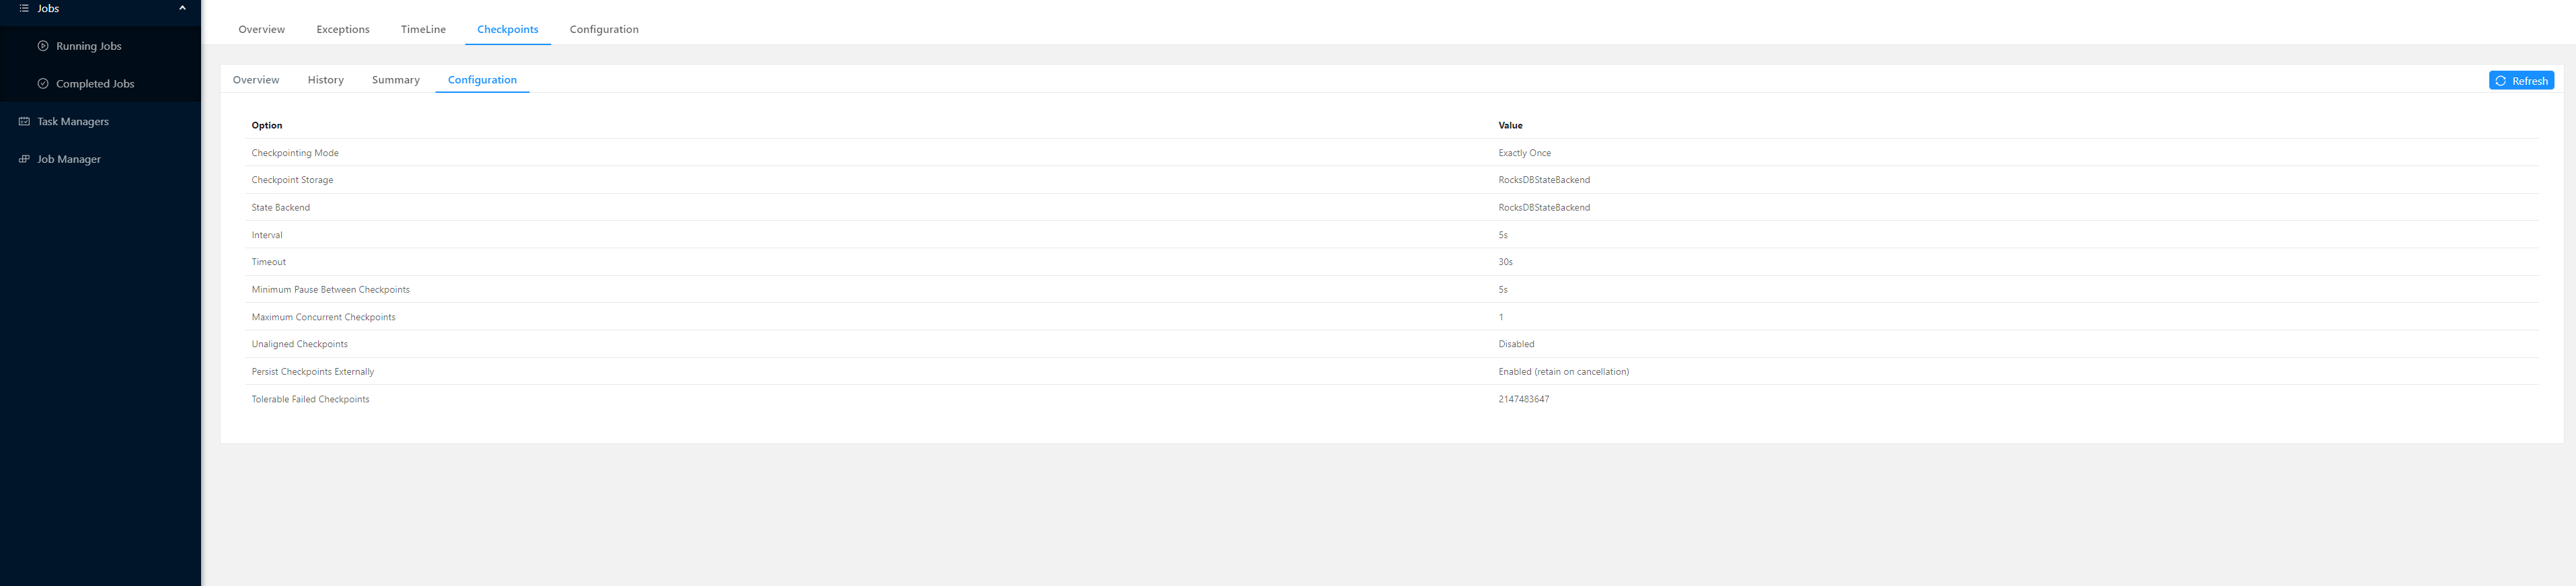
Task: Click the Checkpointing Mode option row label
Action: click(295, 153)
